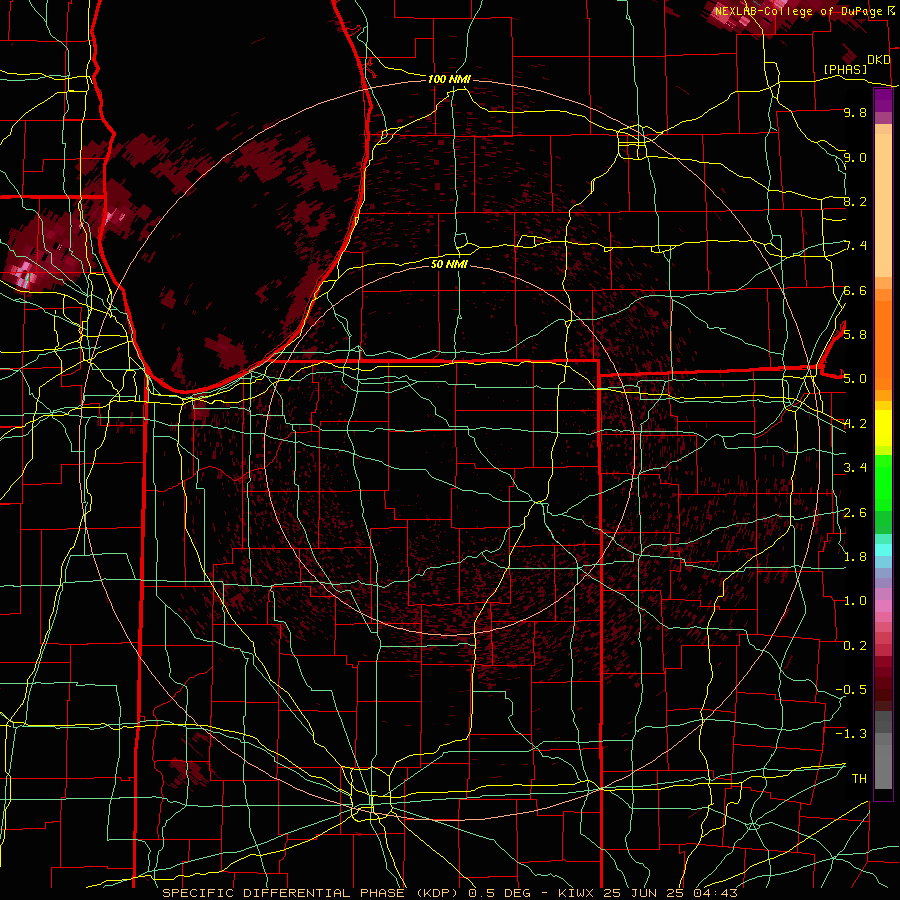Select the 9.8 value on the scale
This screenshot has width=900, height=900.
coord(855,112)
